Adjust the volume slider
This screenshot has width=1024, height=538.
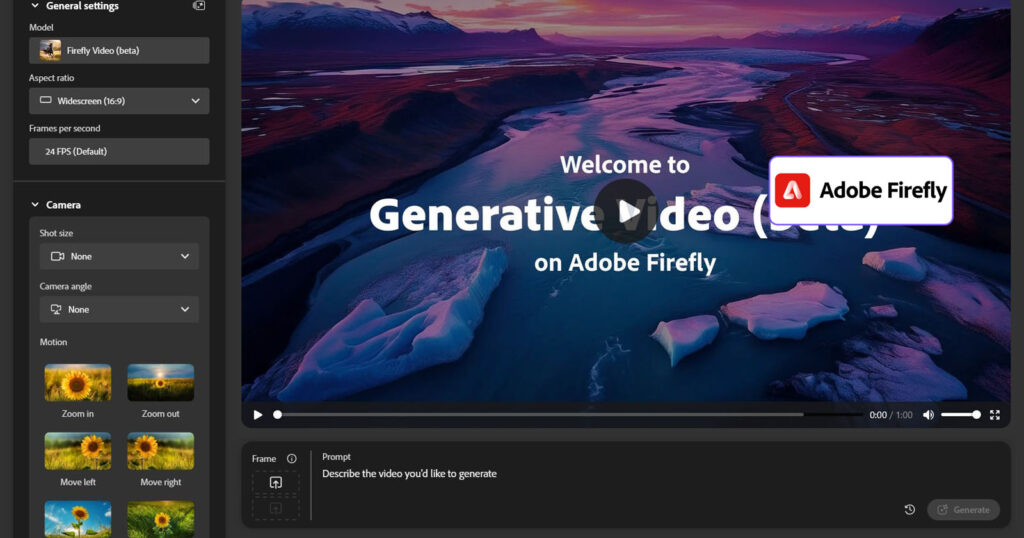961,415
